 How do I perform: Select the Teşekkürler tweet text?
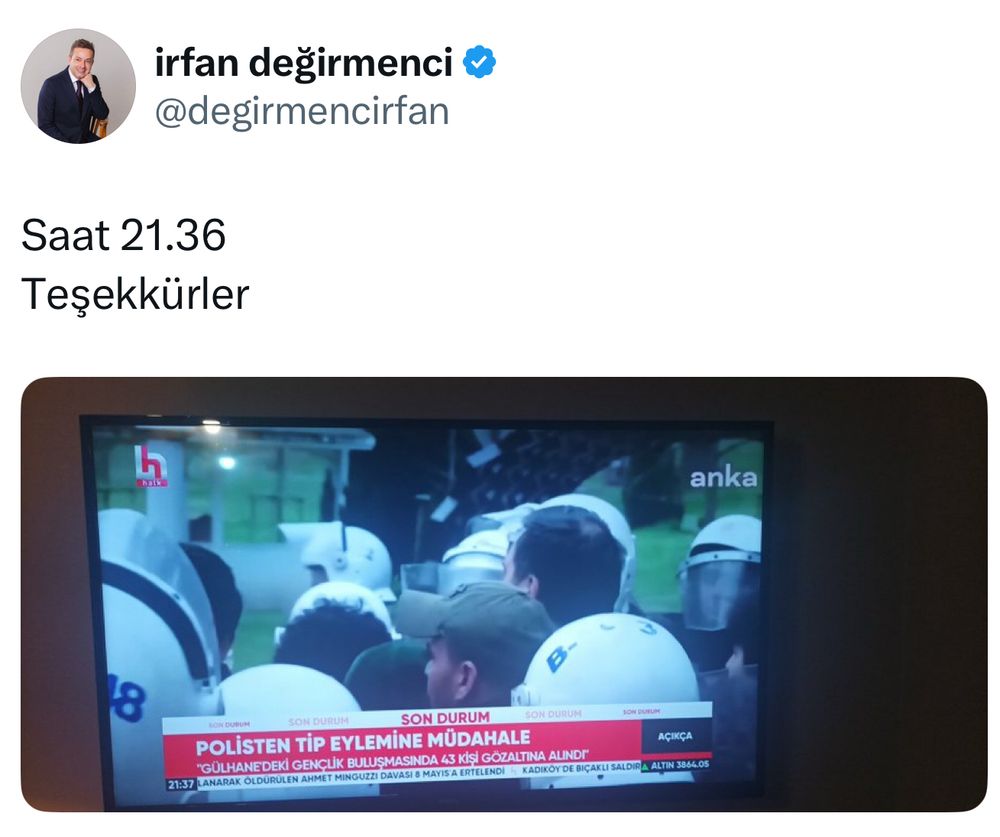tap(135, 294)
